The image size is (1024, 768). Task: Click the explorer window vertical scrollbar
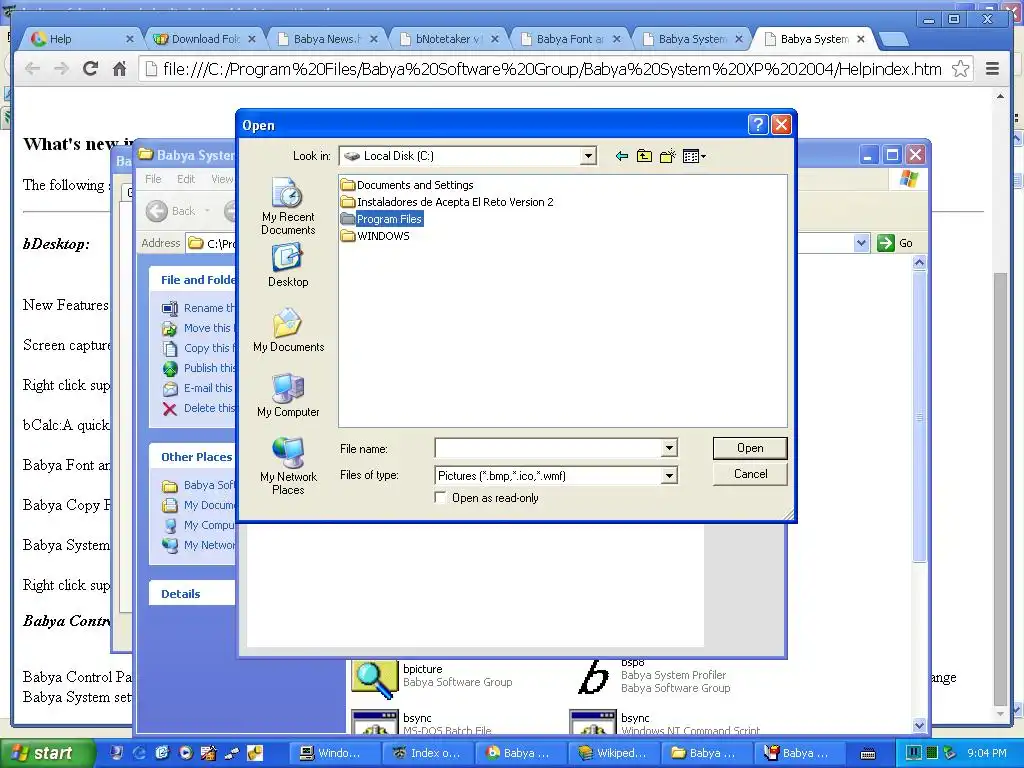tap(920, 418)
